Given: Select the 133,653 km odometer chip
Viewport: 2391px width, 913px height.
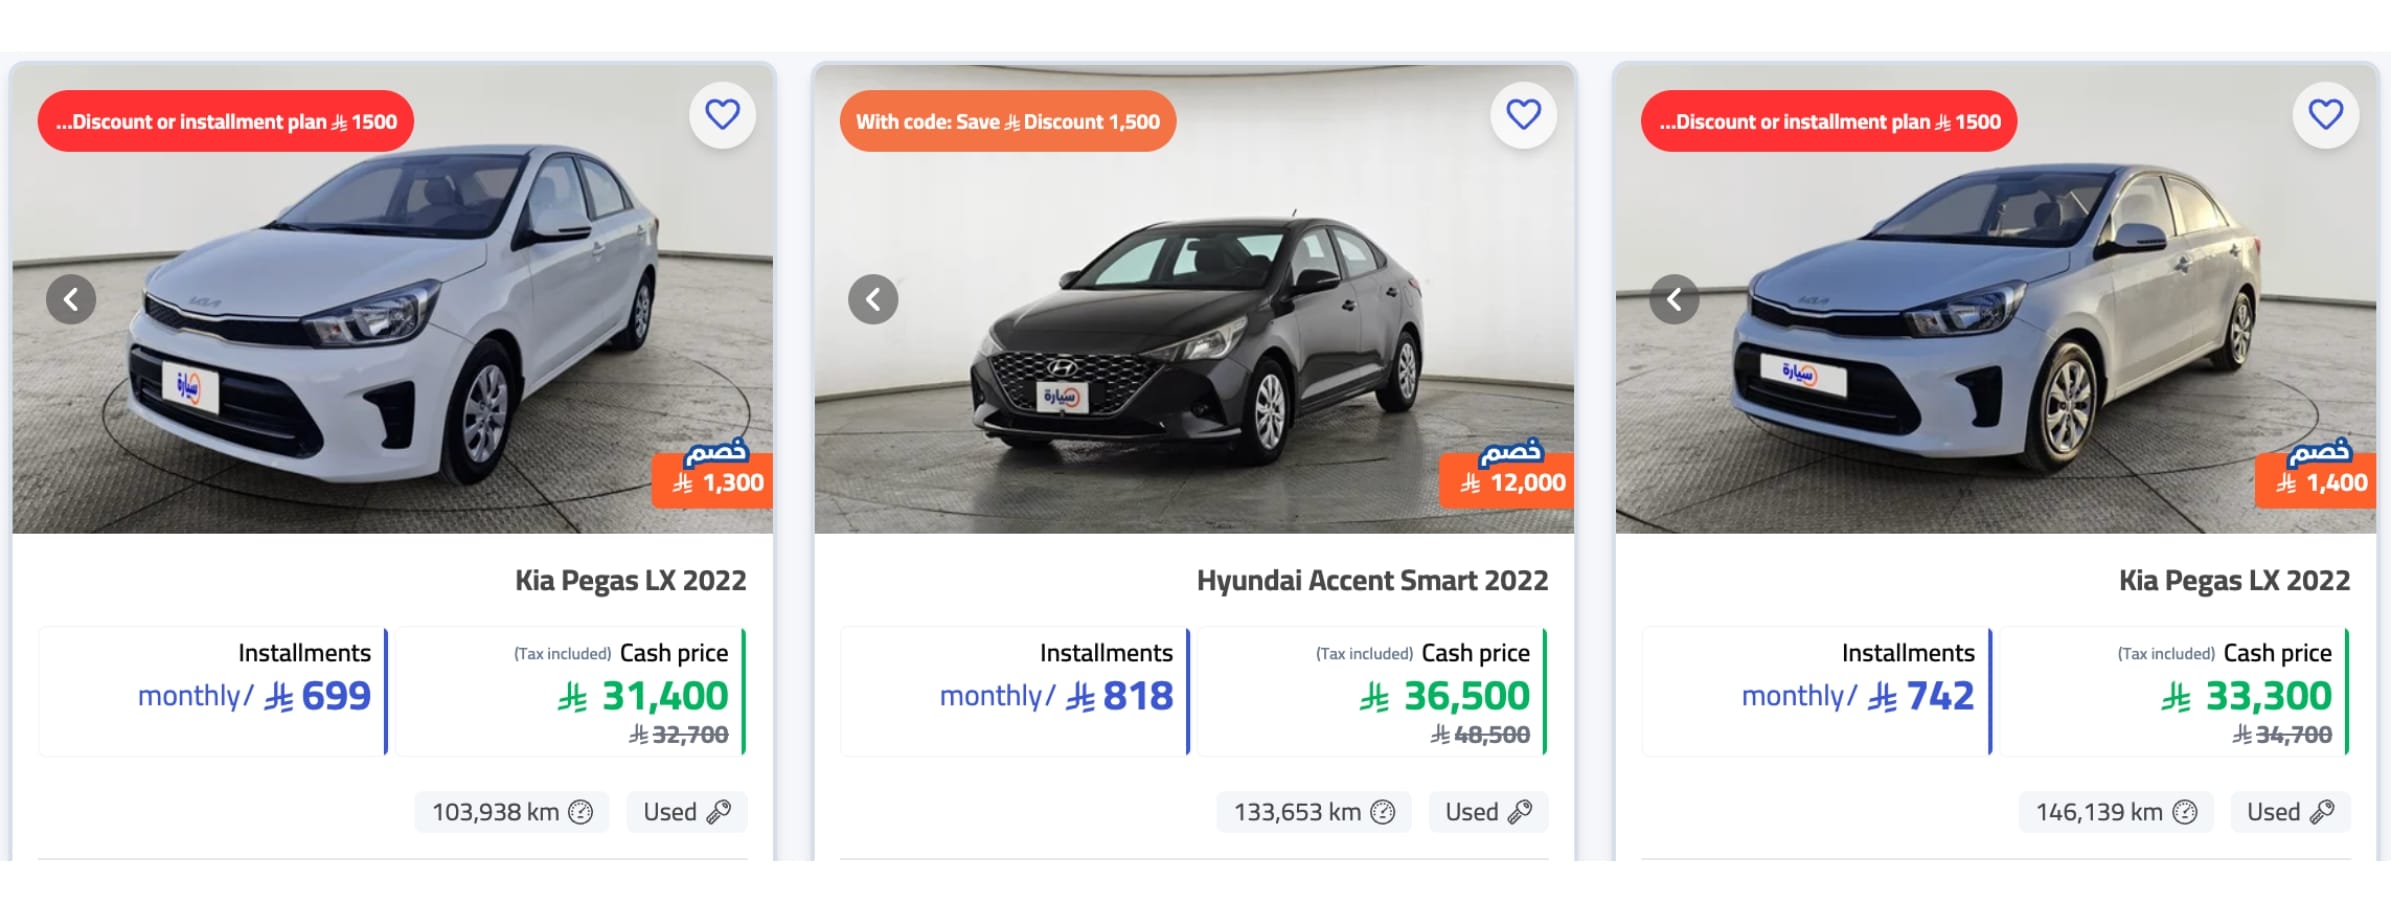Looking at the screenshot, I should click(x=1313, y=812).
